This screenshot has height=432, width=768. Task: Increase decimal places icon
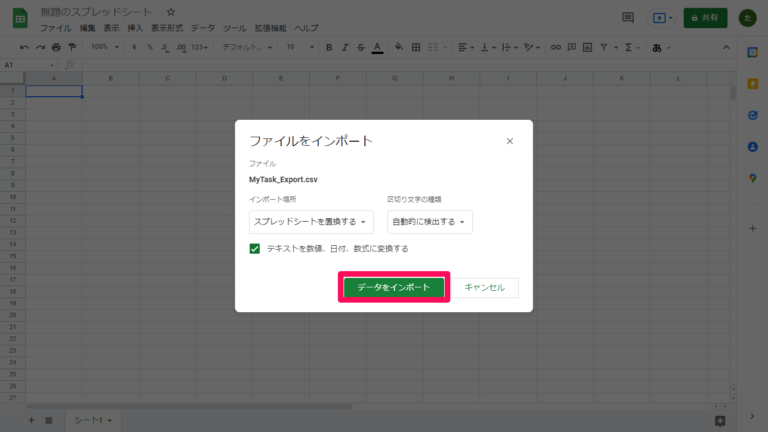click(x=181, y=48)
